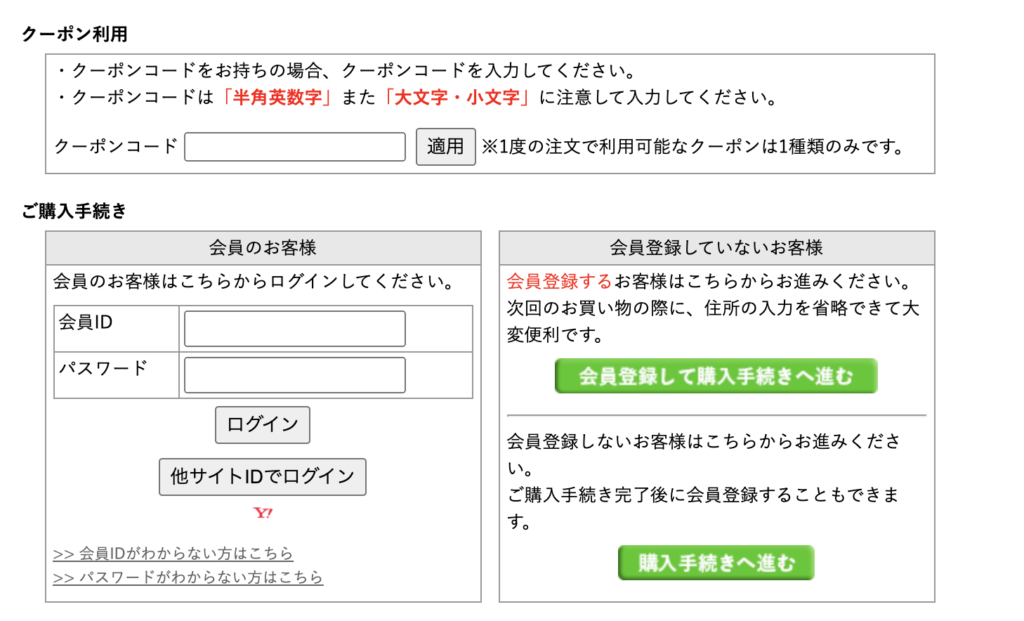
Task: Focus the パスワード text field
Action: point(295,375)
